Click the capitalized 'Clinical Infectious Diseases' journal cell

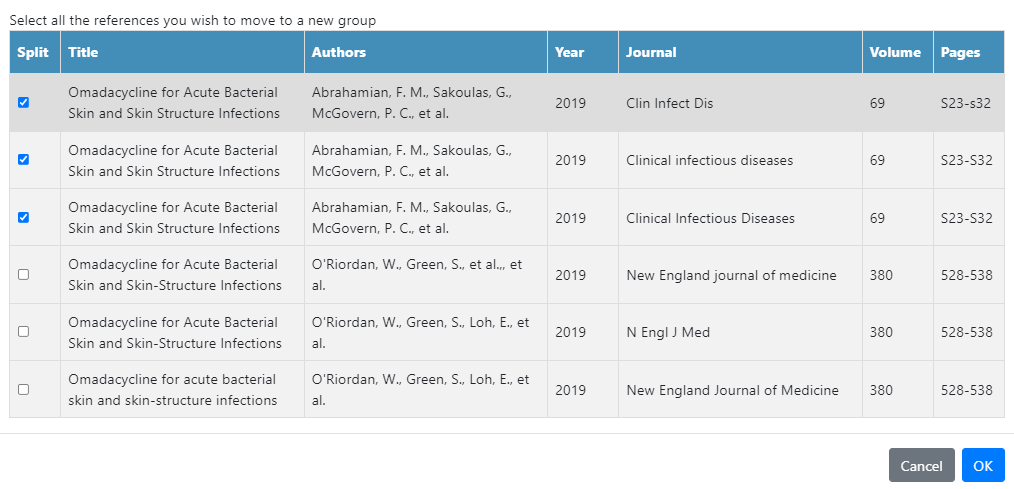click(x=740, y=218)
